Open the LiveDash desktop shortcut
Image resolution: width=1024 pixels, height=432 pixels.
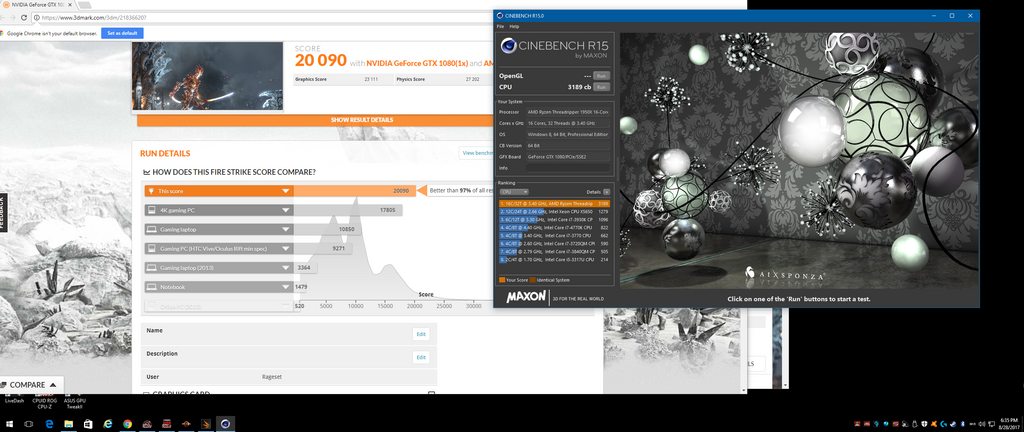point(14,398)
